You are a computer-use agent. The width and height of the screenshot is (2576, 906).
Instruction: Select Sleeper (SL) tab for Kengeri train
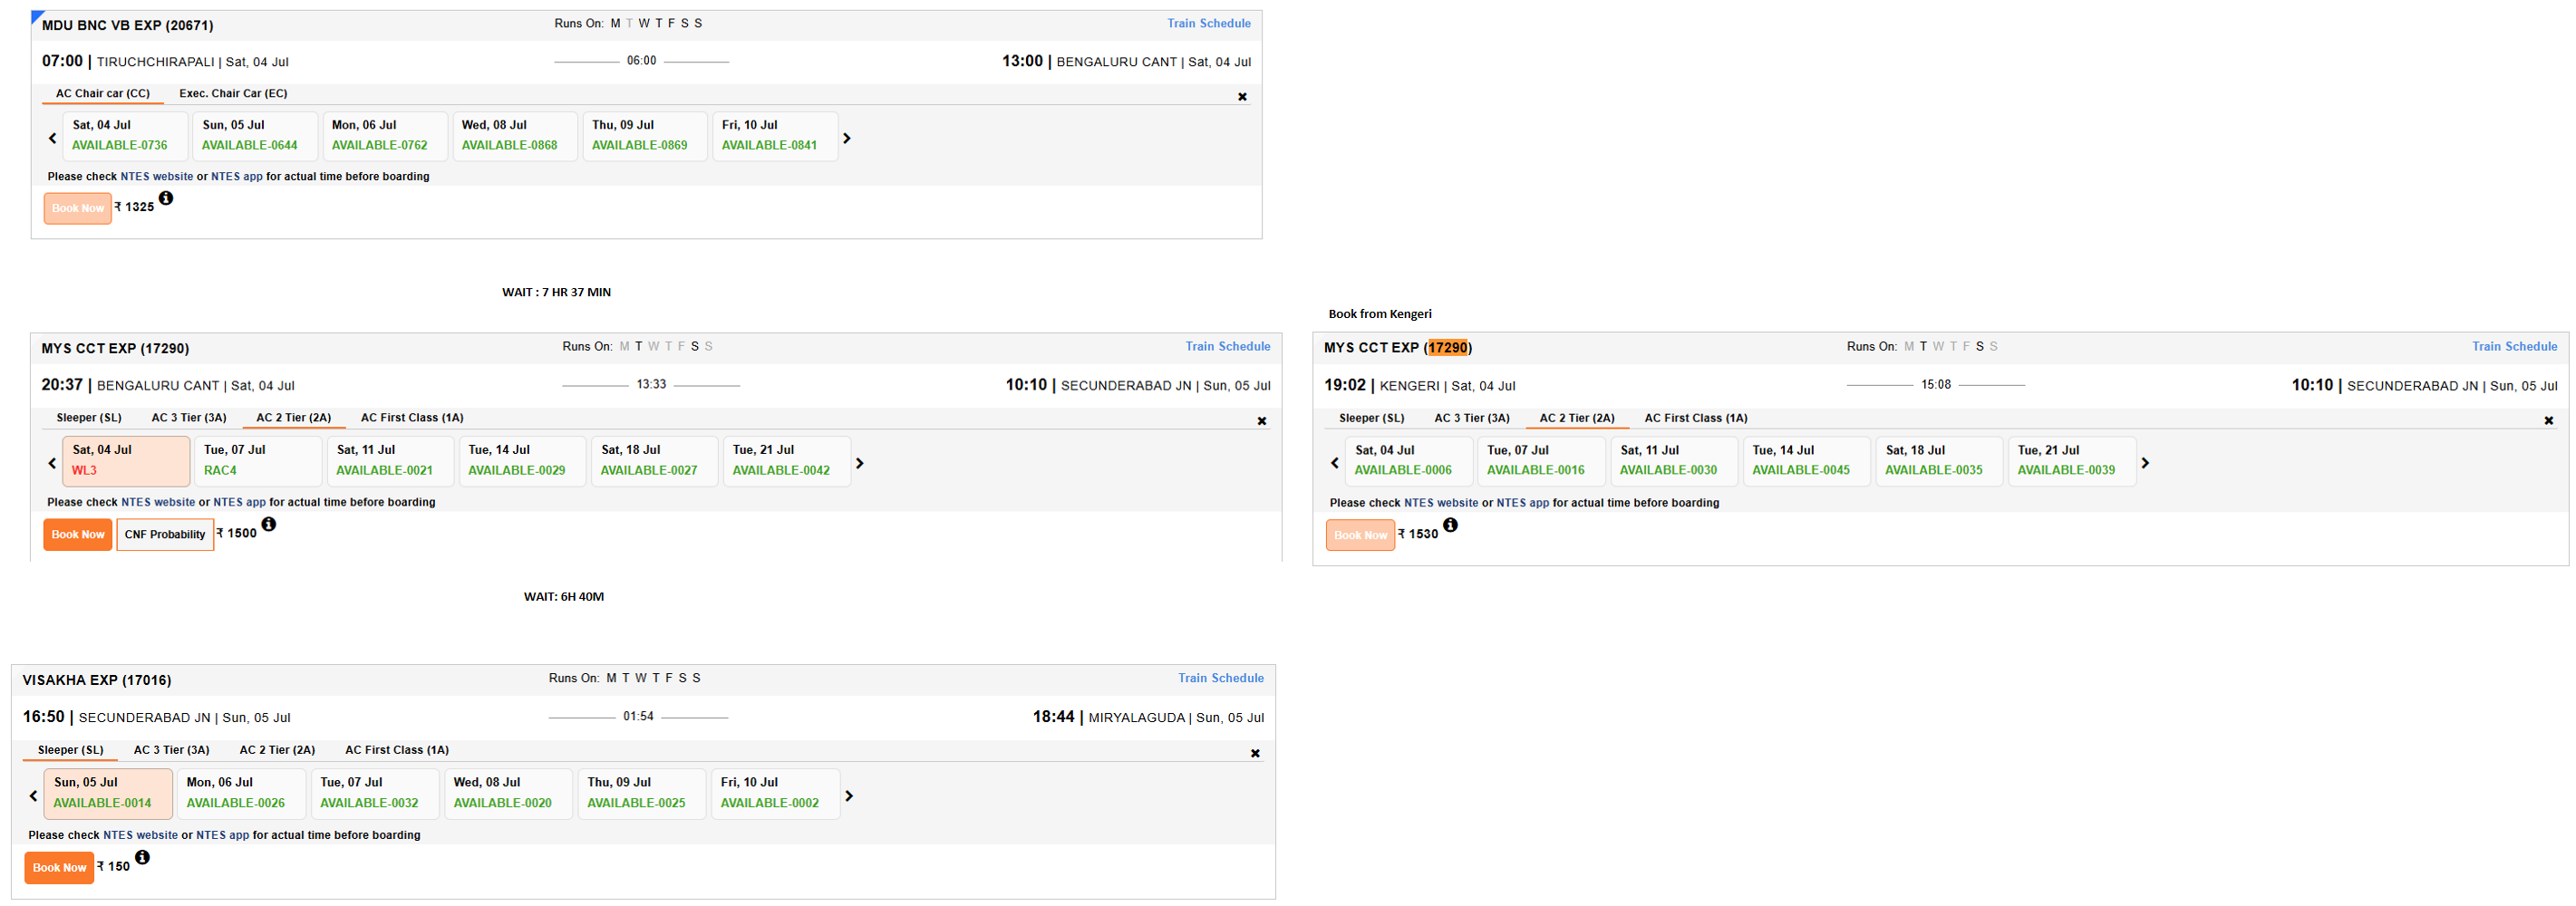click(x=1371, y=418)
